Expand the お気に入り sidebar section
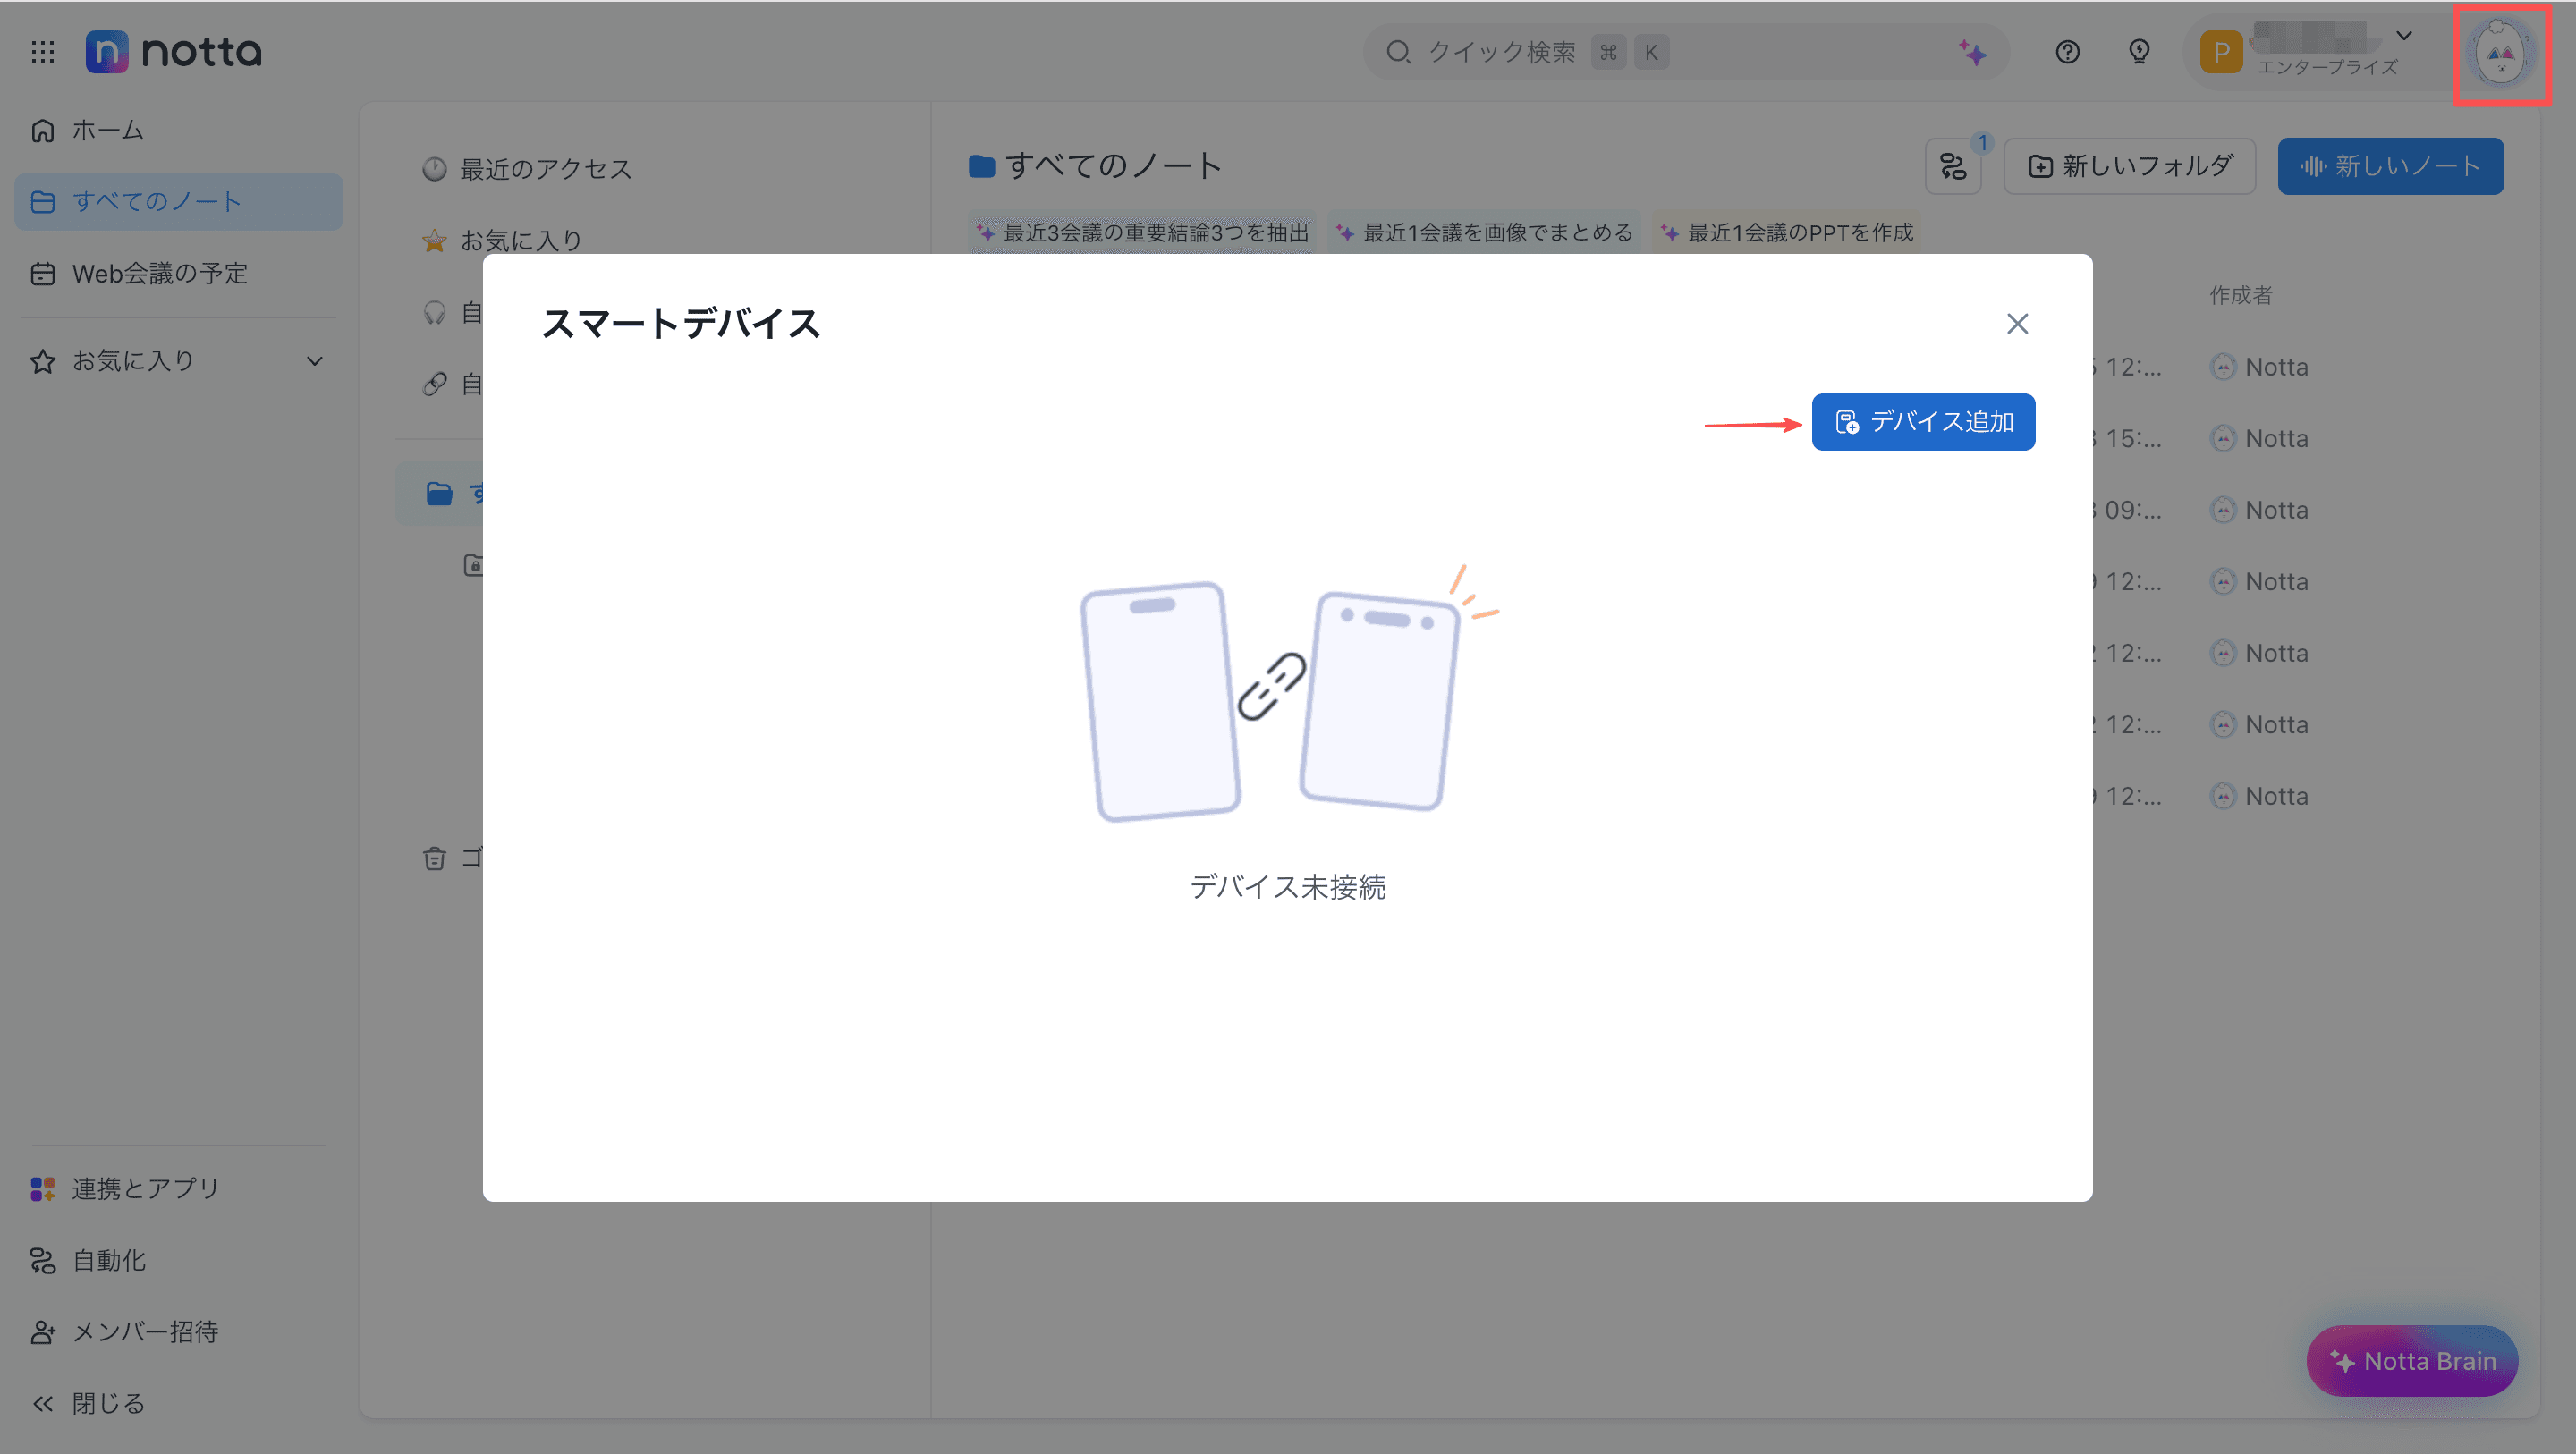 (x=314, y=361)
